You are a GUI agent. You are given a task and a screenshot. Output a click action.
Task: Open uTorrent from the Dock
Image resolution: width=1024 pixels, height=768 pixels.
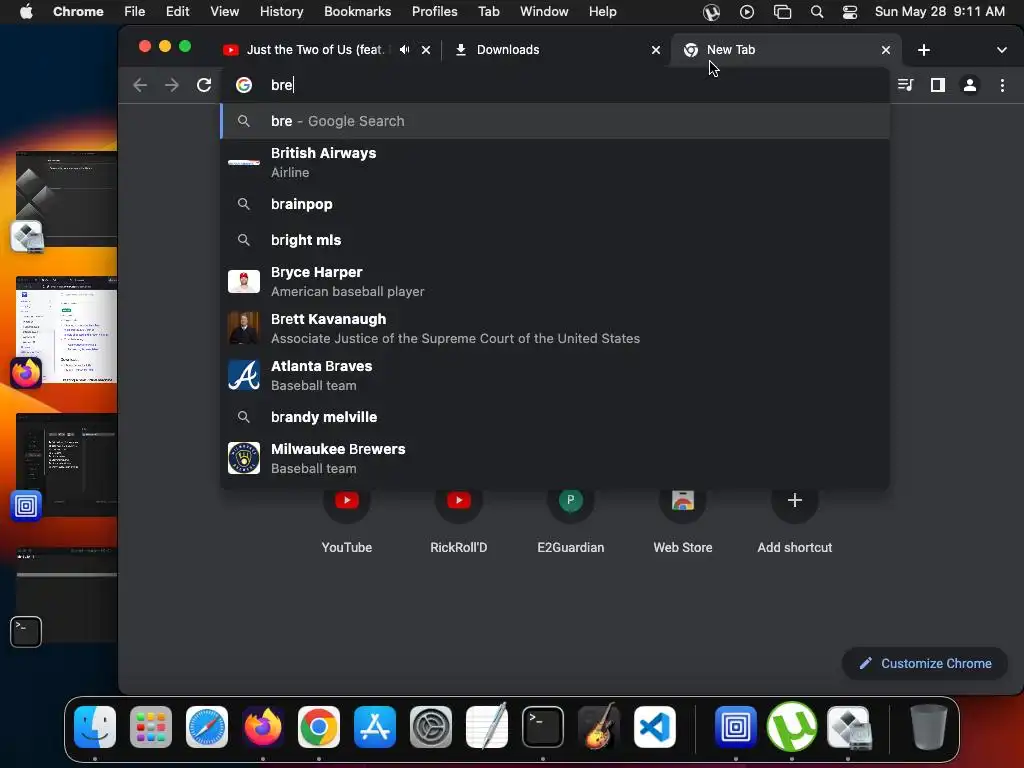coord(792,727)
